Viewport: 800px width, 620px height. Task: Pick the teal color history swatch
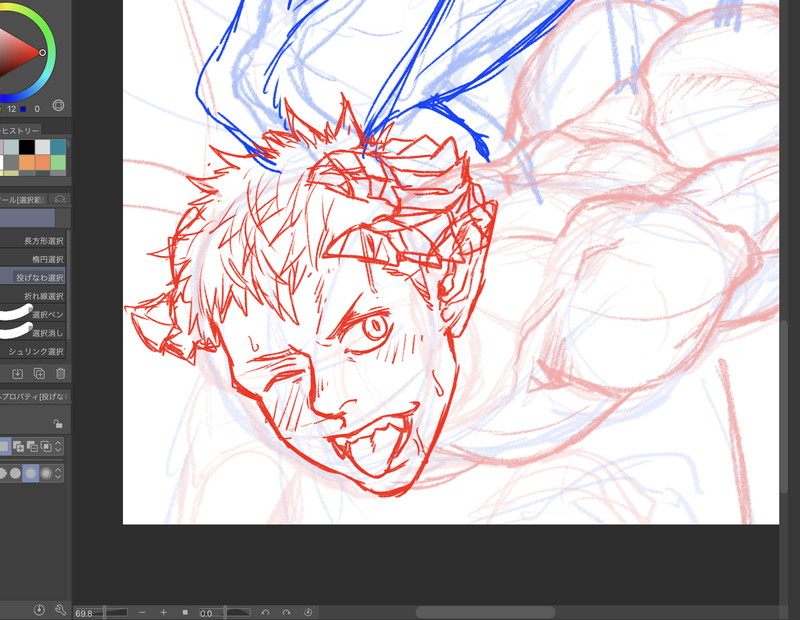[58, 147]
